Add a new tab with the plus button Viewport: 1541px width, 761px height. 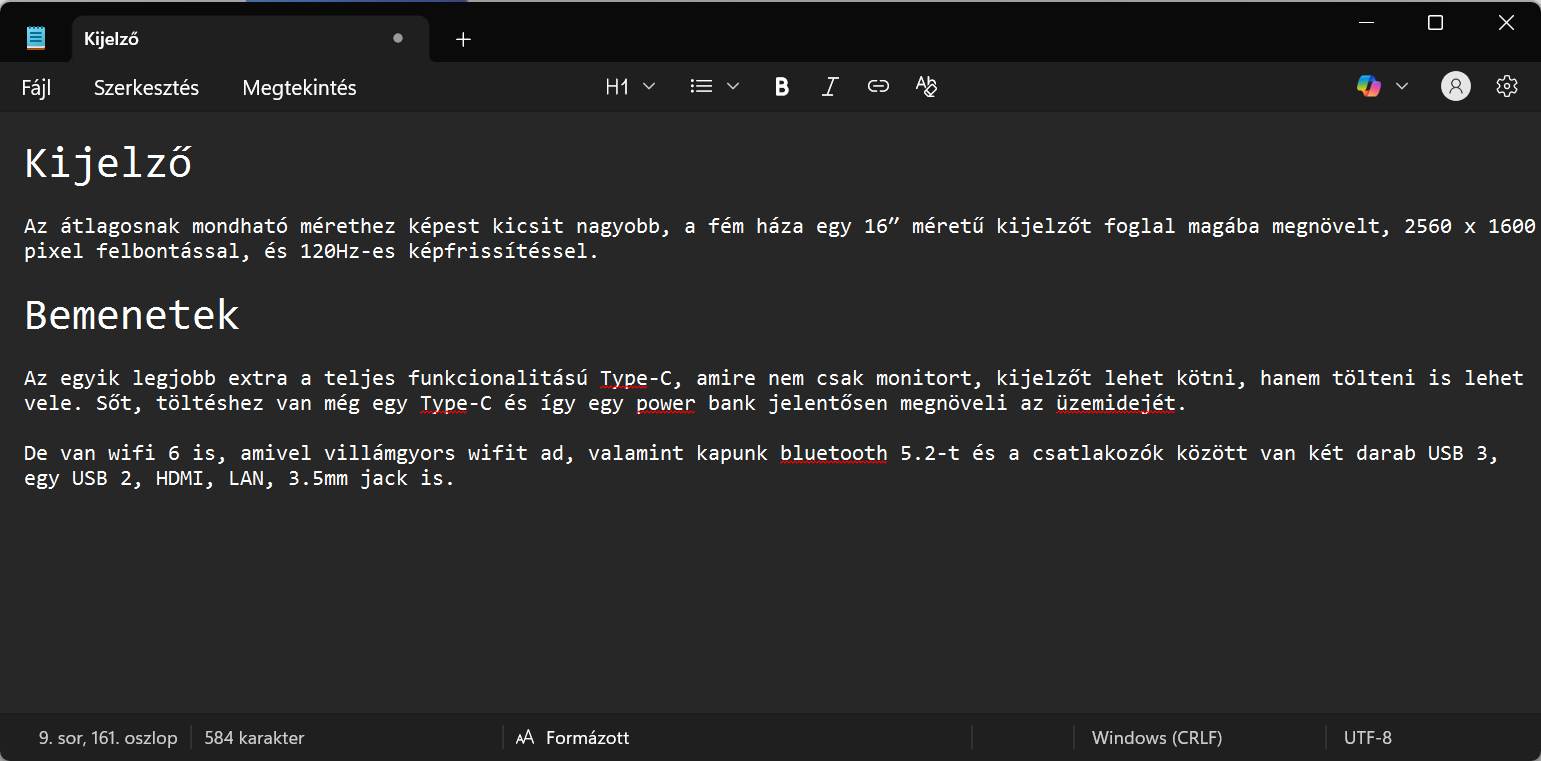[x=463, y=39]
